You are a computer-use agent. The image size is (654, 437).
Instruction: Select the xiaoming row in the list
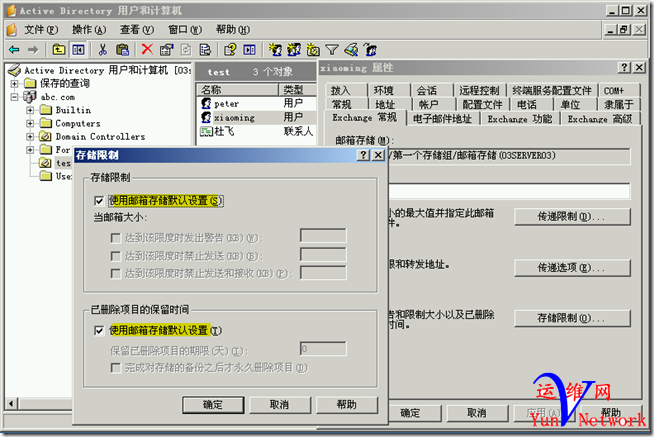(256, 118)
